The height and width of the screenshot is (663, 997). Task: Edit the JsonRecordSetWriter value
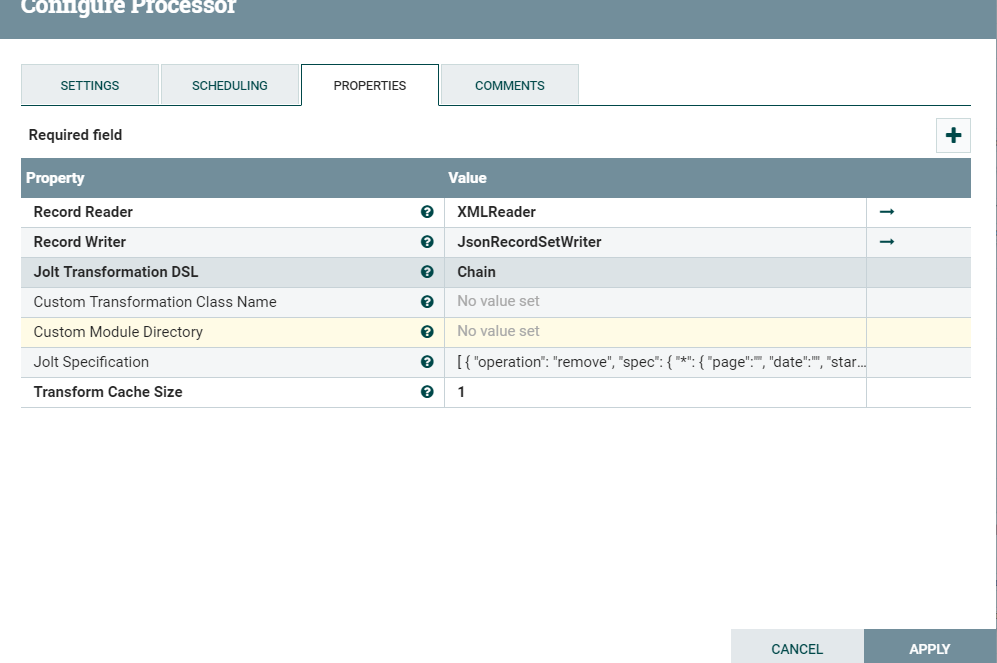(655, 242)
